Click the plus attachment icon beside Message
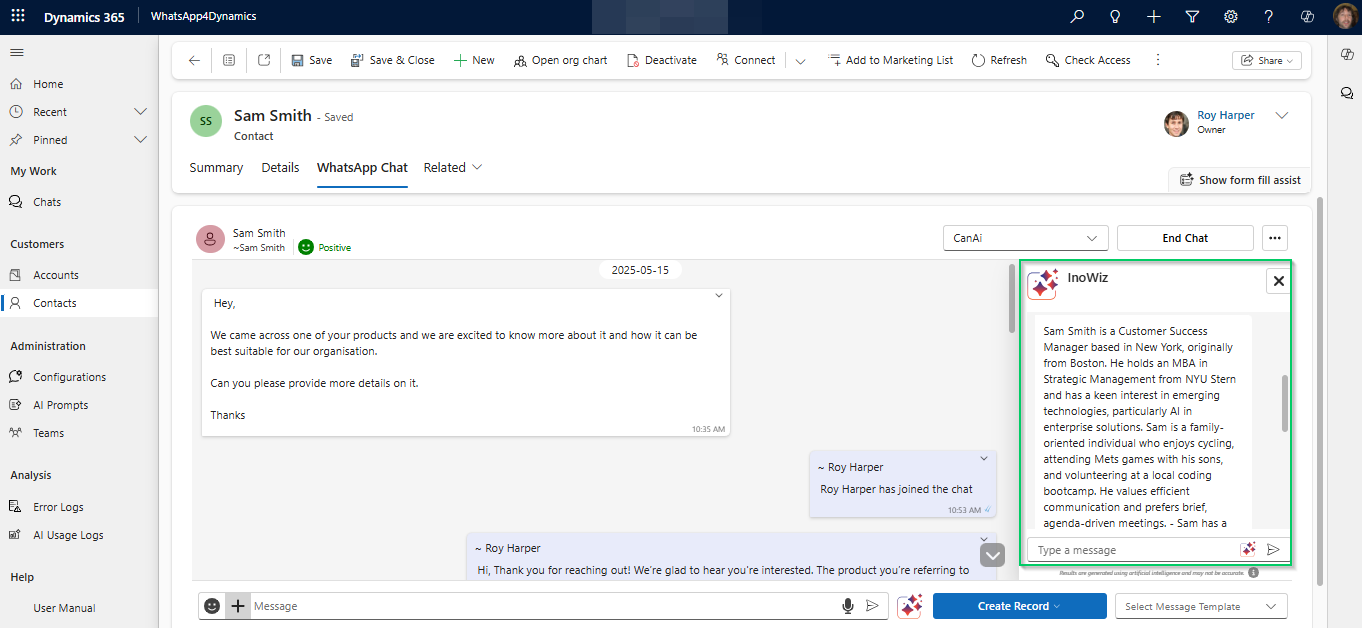 237,606
